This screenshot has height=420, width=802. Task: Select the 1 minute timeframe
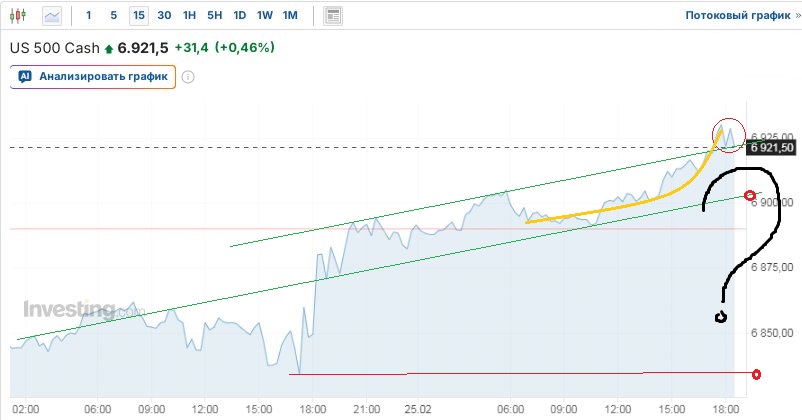pos(89,15)
